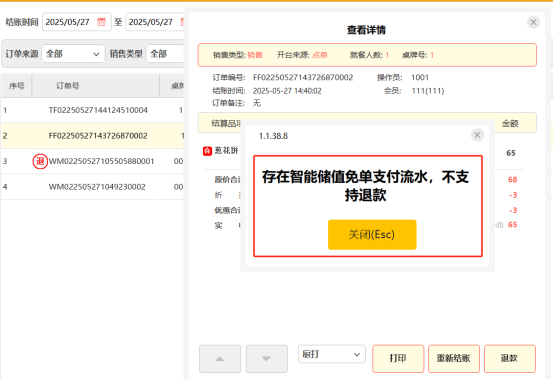Click the 重新结账 button

click(x=454, y=358)
